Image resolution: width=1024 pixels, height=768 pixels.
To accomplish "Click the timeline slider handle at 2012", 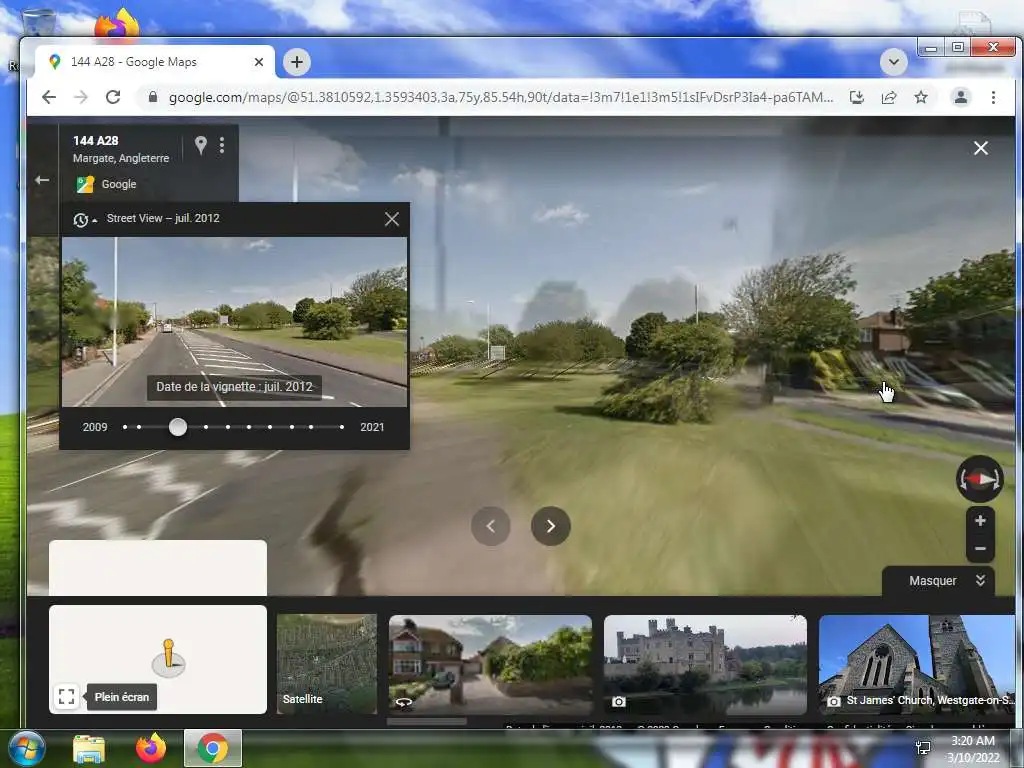I will 178,427.
